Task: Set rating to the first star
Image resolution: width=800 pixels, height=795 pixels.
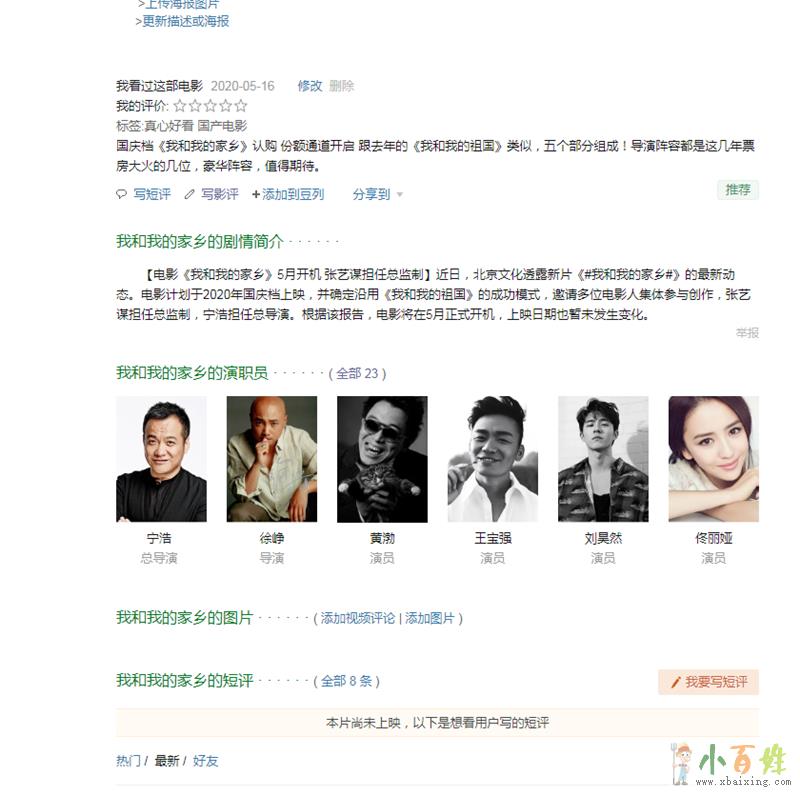Action: (x=180, y=106)
